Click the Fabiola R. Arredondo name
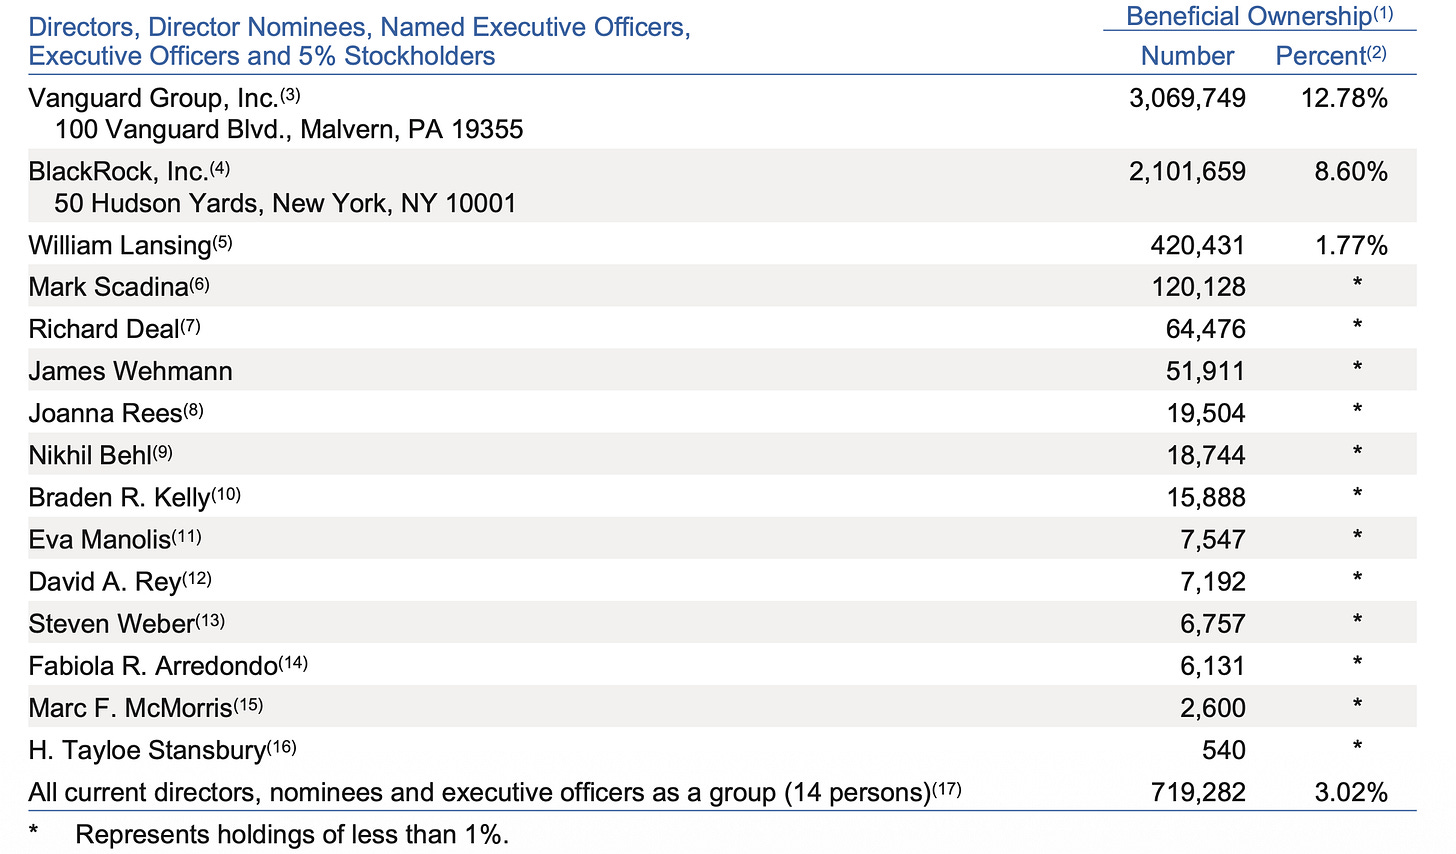This screenshot has height=854, width=1456. click(x=153, y=666)
